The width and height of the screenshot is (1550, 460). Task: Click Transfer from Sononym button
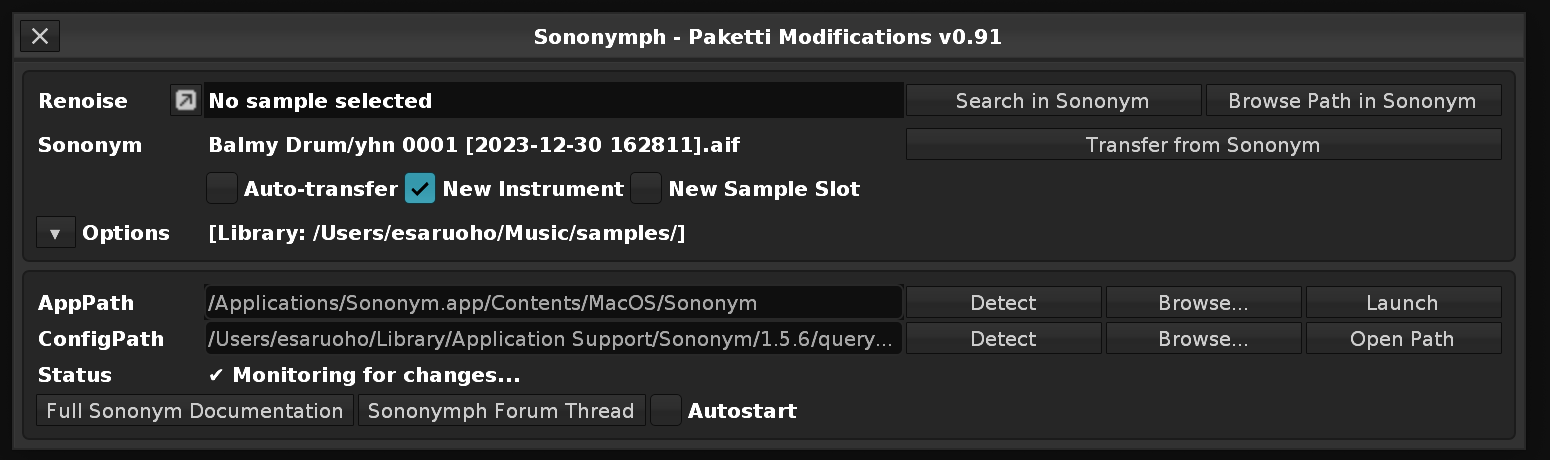[x=1203, y=145]
